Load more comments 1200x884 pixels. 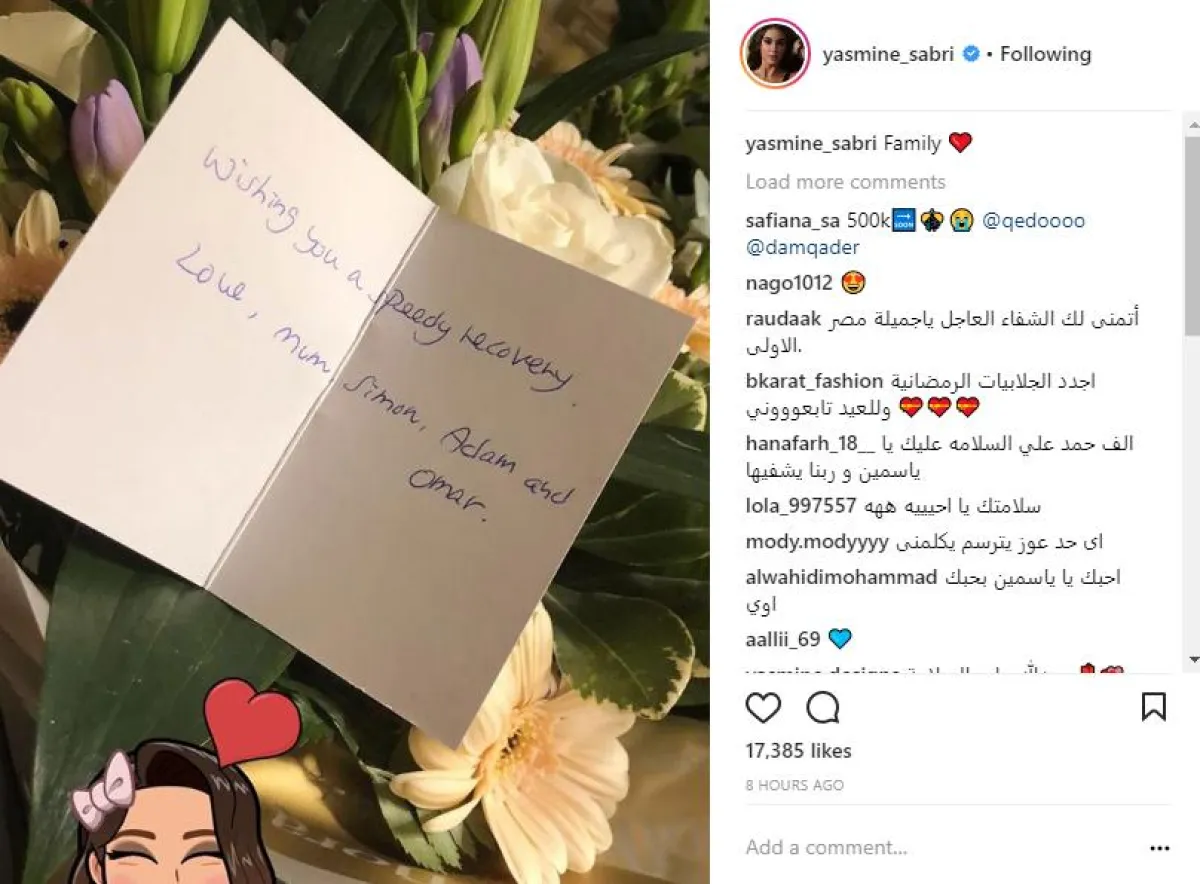845,182
